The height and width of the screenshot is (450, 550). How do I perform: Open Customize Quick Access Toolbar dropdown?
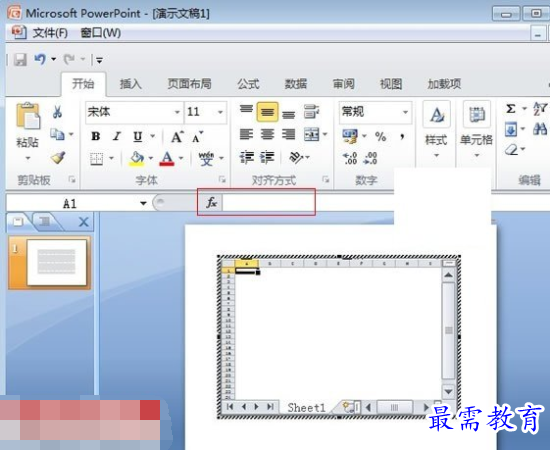pyautogui.click(x=99, y=60)
